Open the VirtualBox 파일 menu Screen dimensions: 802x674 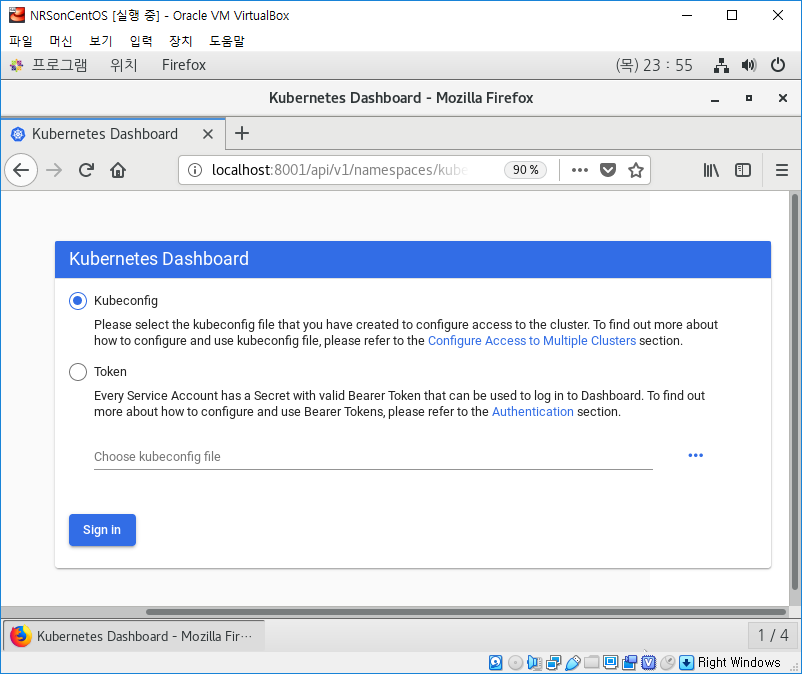click(x=21, y=41)
